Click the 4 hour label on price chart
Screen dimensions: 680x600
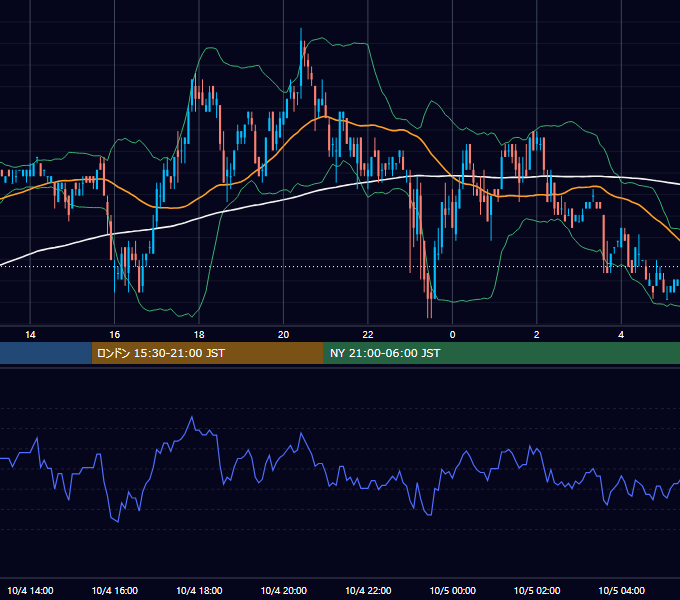621,335
